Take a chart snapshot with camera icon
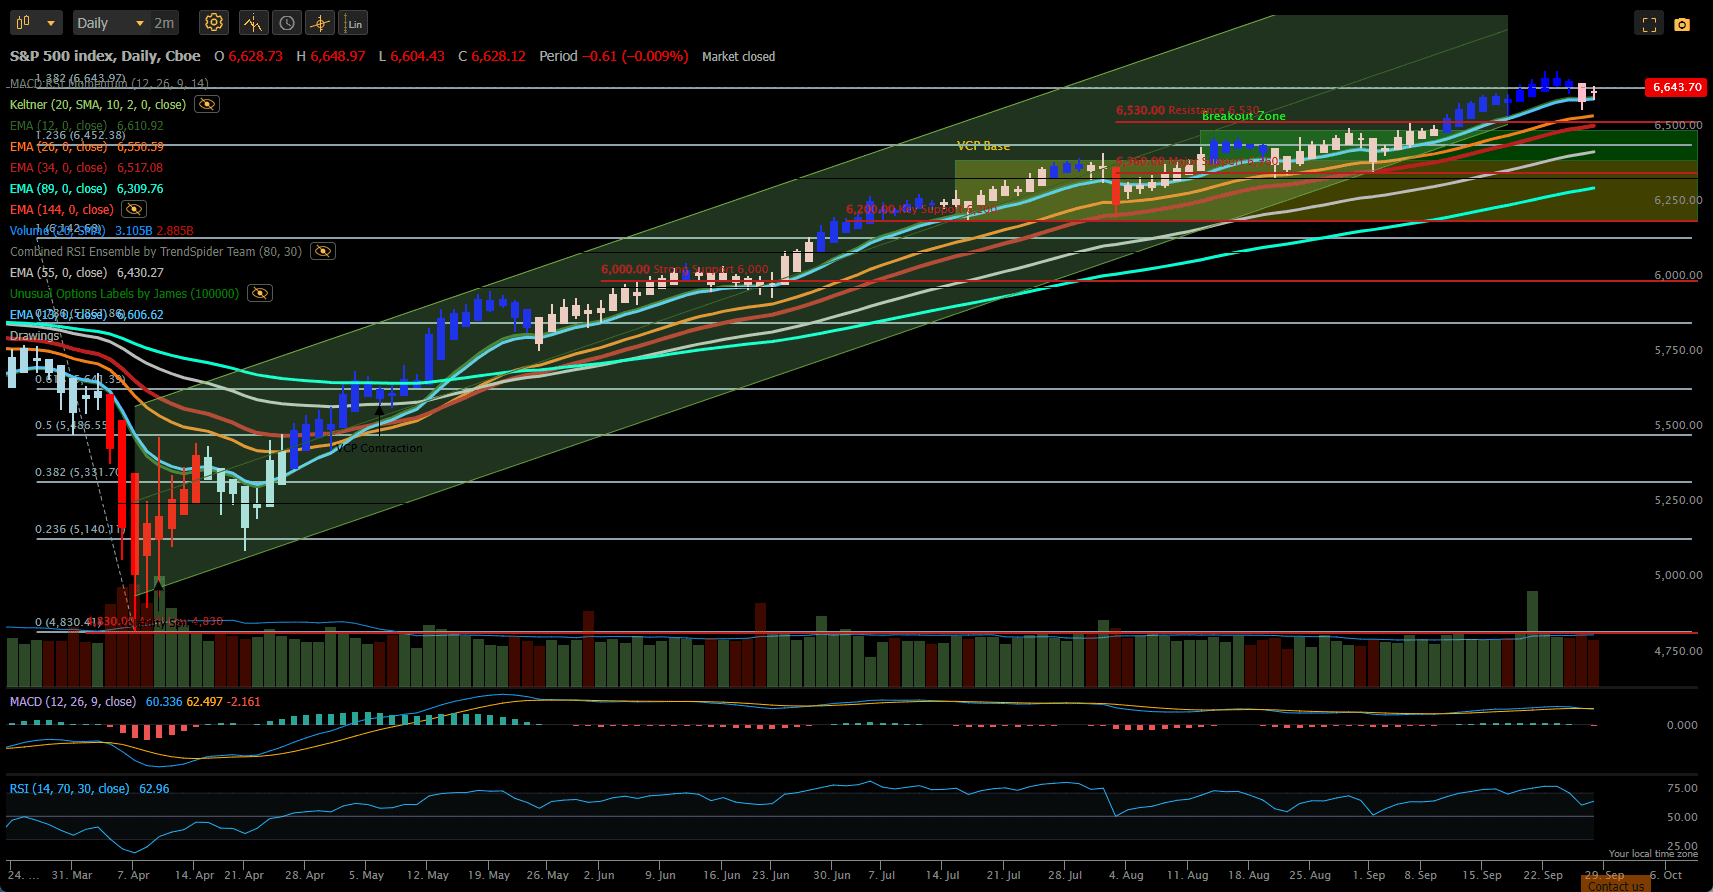 pyautogui.click(x=1682, y=24)
